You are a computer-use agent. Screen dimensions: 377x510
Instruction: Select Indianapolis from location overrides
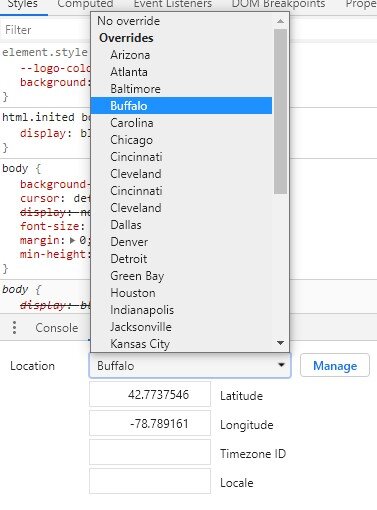coord(181,310)
